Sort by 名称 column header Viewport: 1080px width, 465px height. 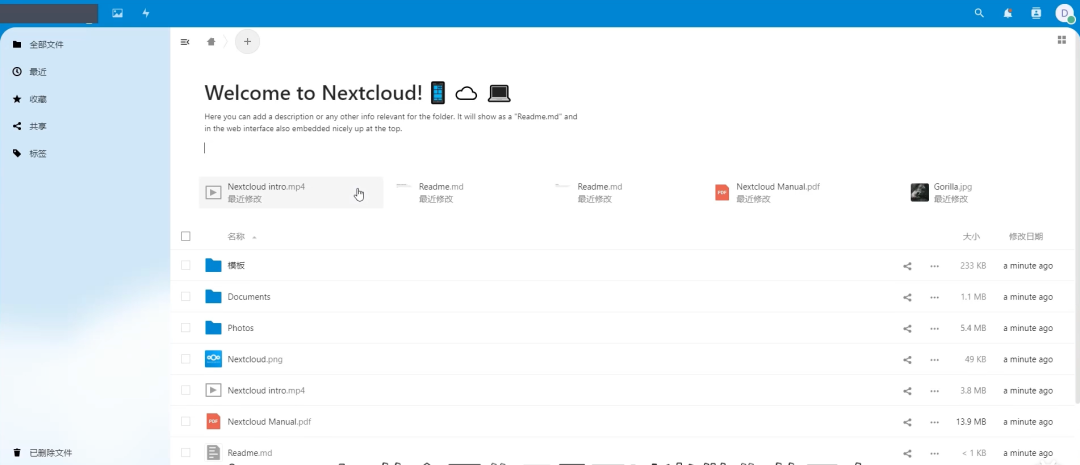click(236, 236)
